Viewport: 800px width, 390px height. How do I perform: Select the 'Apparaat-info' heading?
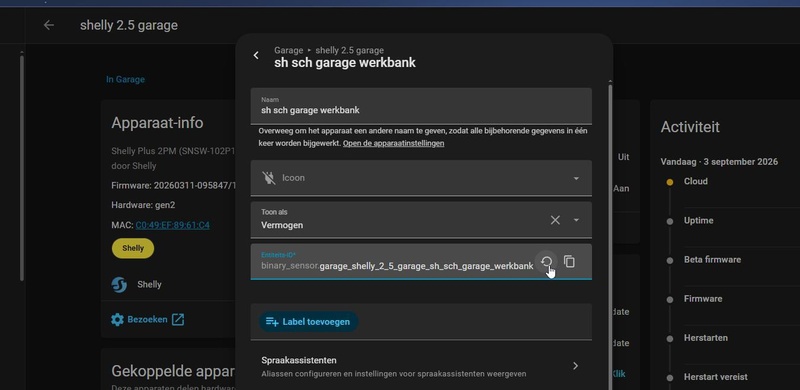click(x=157, y=123)
